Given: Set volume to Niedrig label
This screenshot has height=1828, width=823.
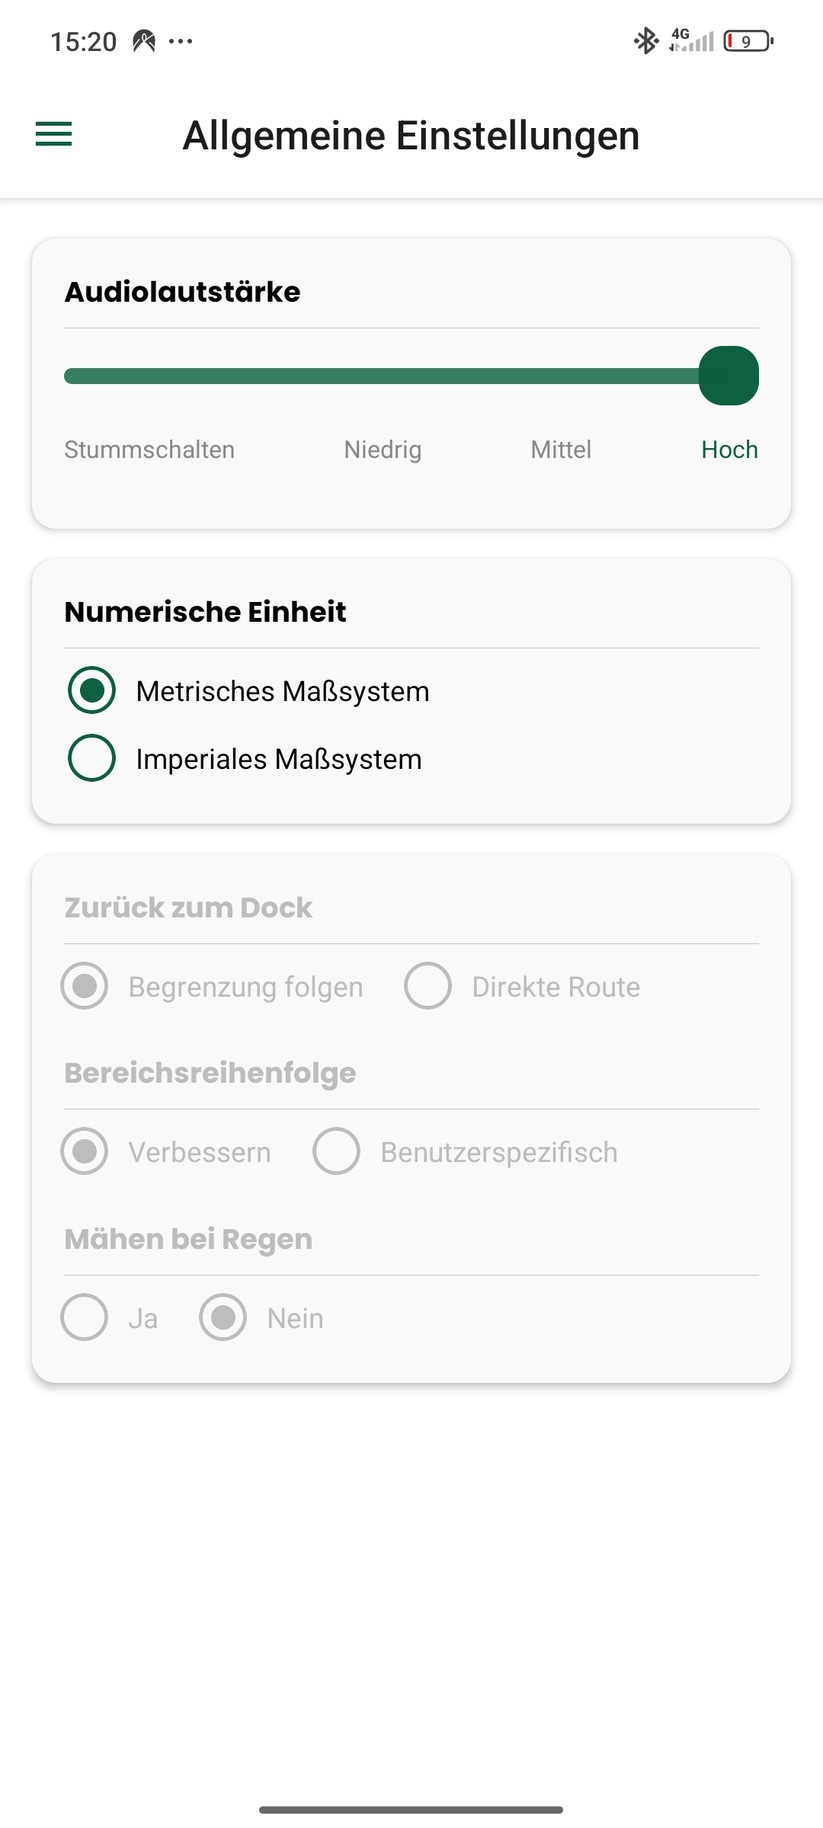Looking at the screenshot, I should (x=382, y=450).
